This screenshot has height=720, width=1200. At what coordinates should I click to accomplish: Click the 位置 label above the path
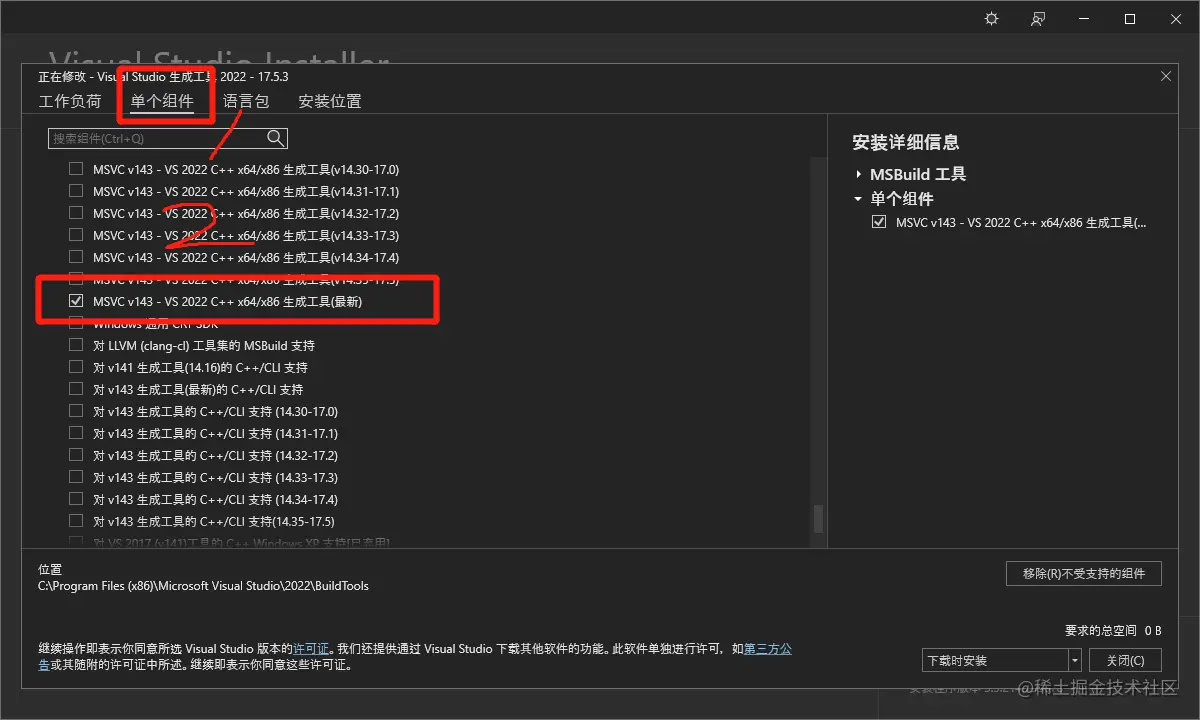[50, 569]
